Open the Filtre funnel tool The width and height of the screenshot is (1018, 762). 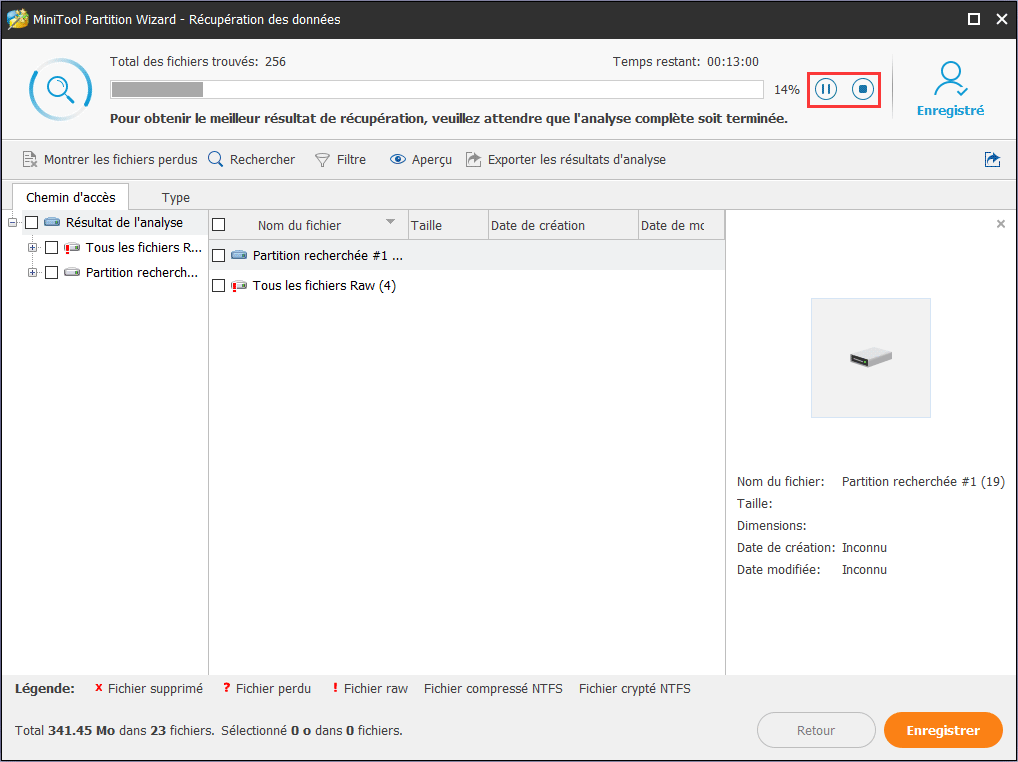340,160
